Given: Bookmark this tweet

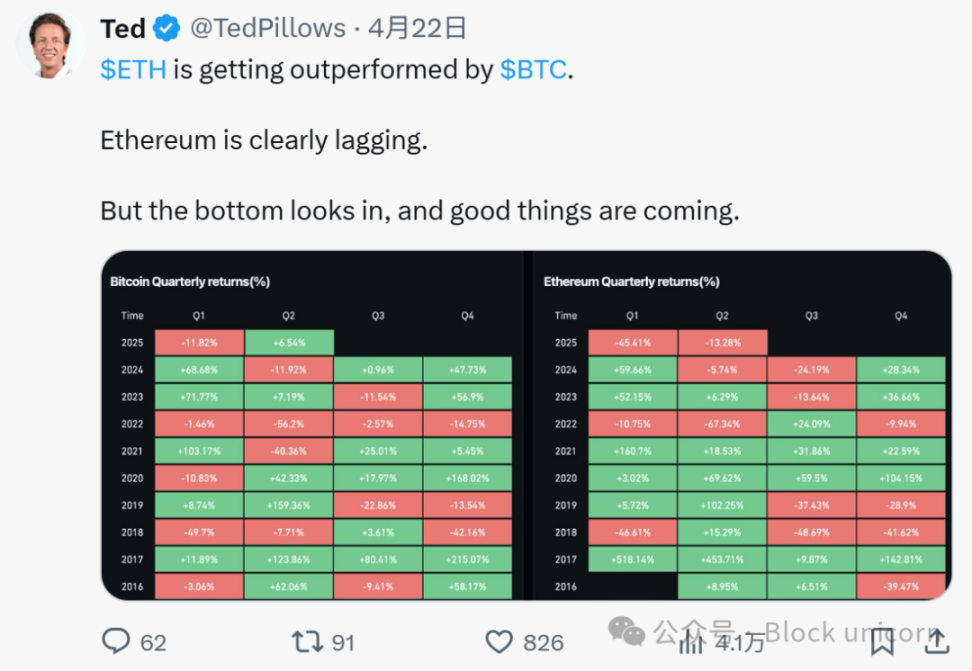Looking at the screenshot, I should [882, 640].
